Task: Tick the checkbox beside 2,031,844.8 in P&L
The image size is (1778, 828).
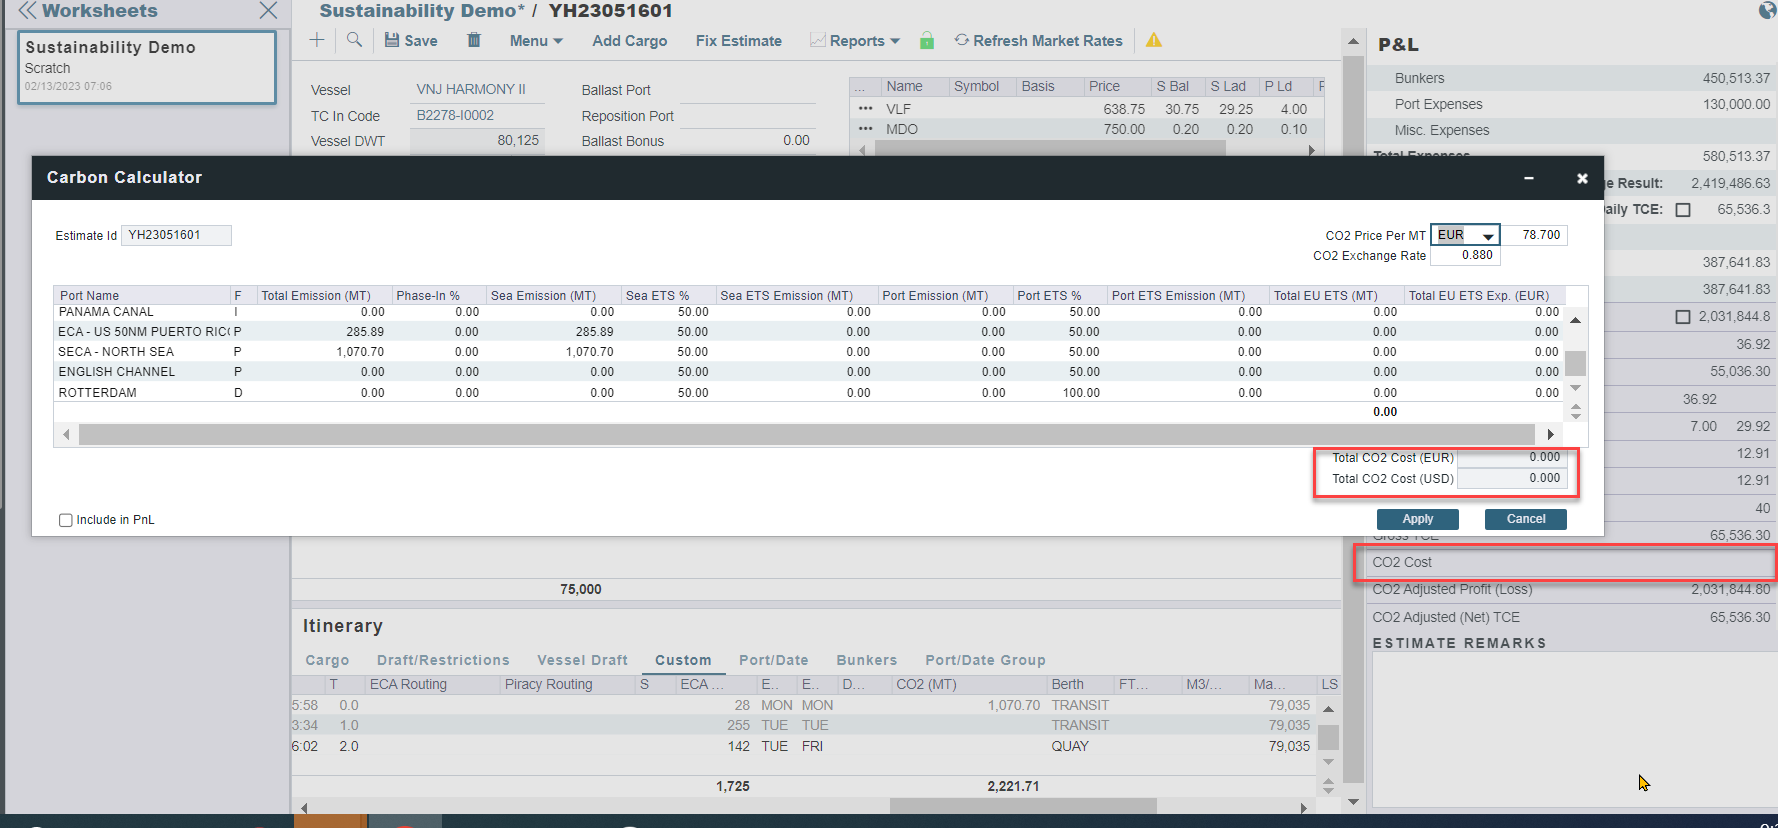Action: pyautogui.click(x=1683, y=316)
